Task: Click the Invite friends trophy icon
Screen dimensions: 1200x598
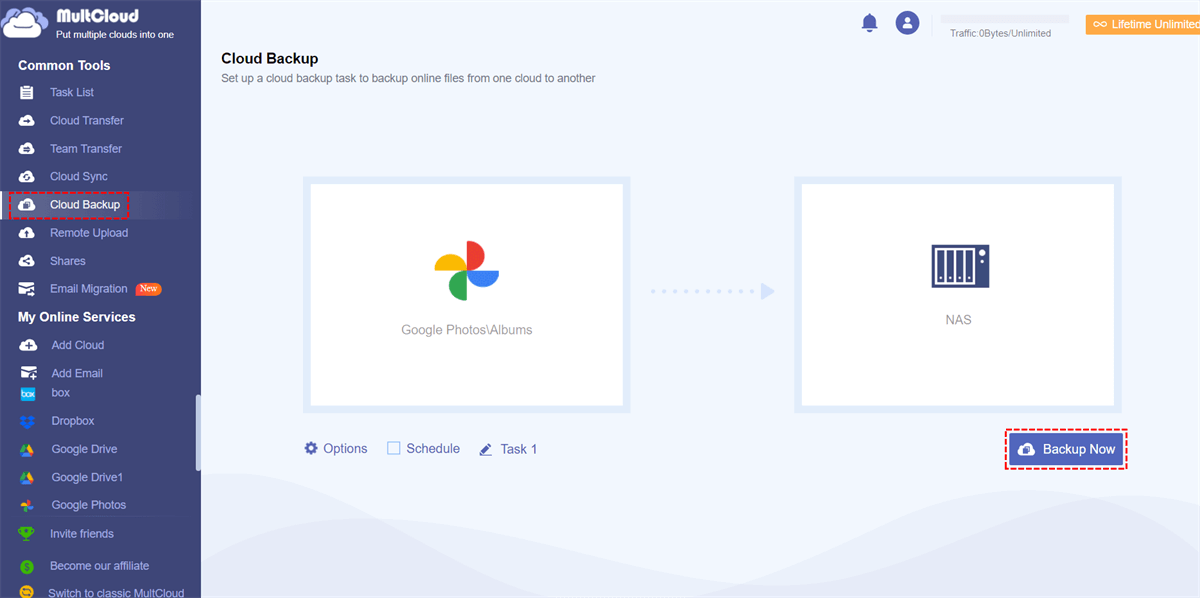Action: tap(27, 533)
